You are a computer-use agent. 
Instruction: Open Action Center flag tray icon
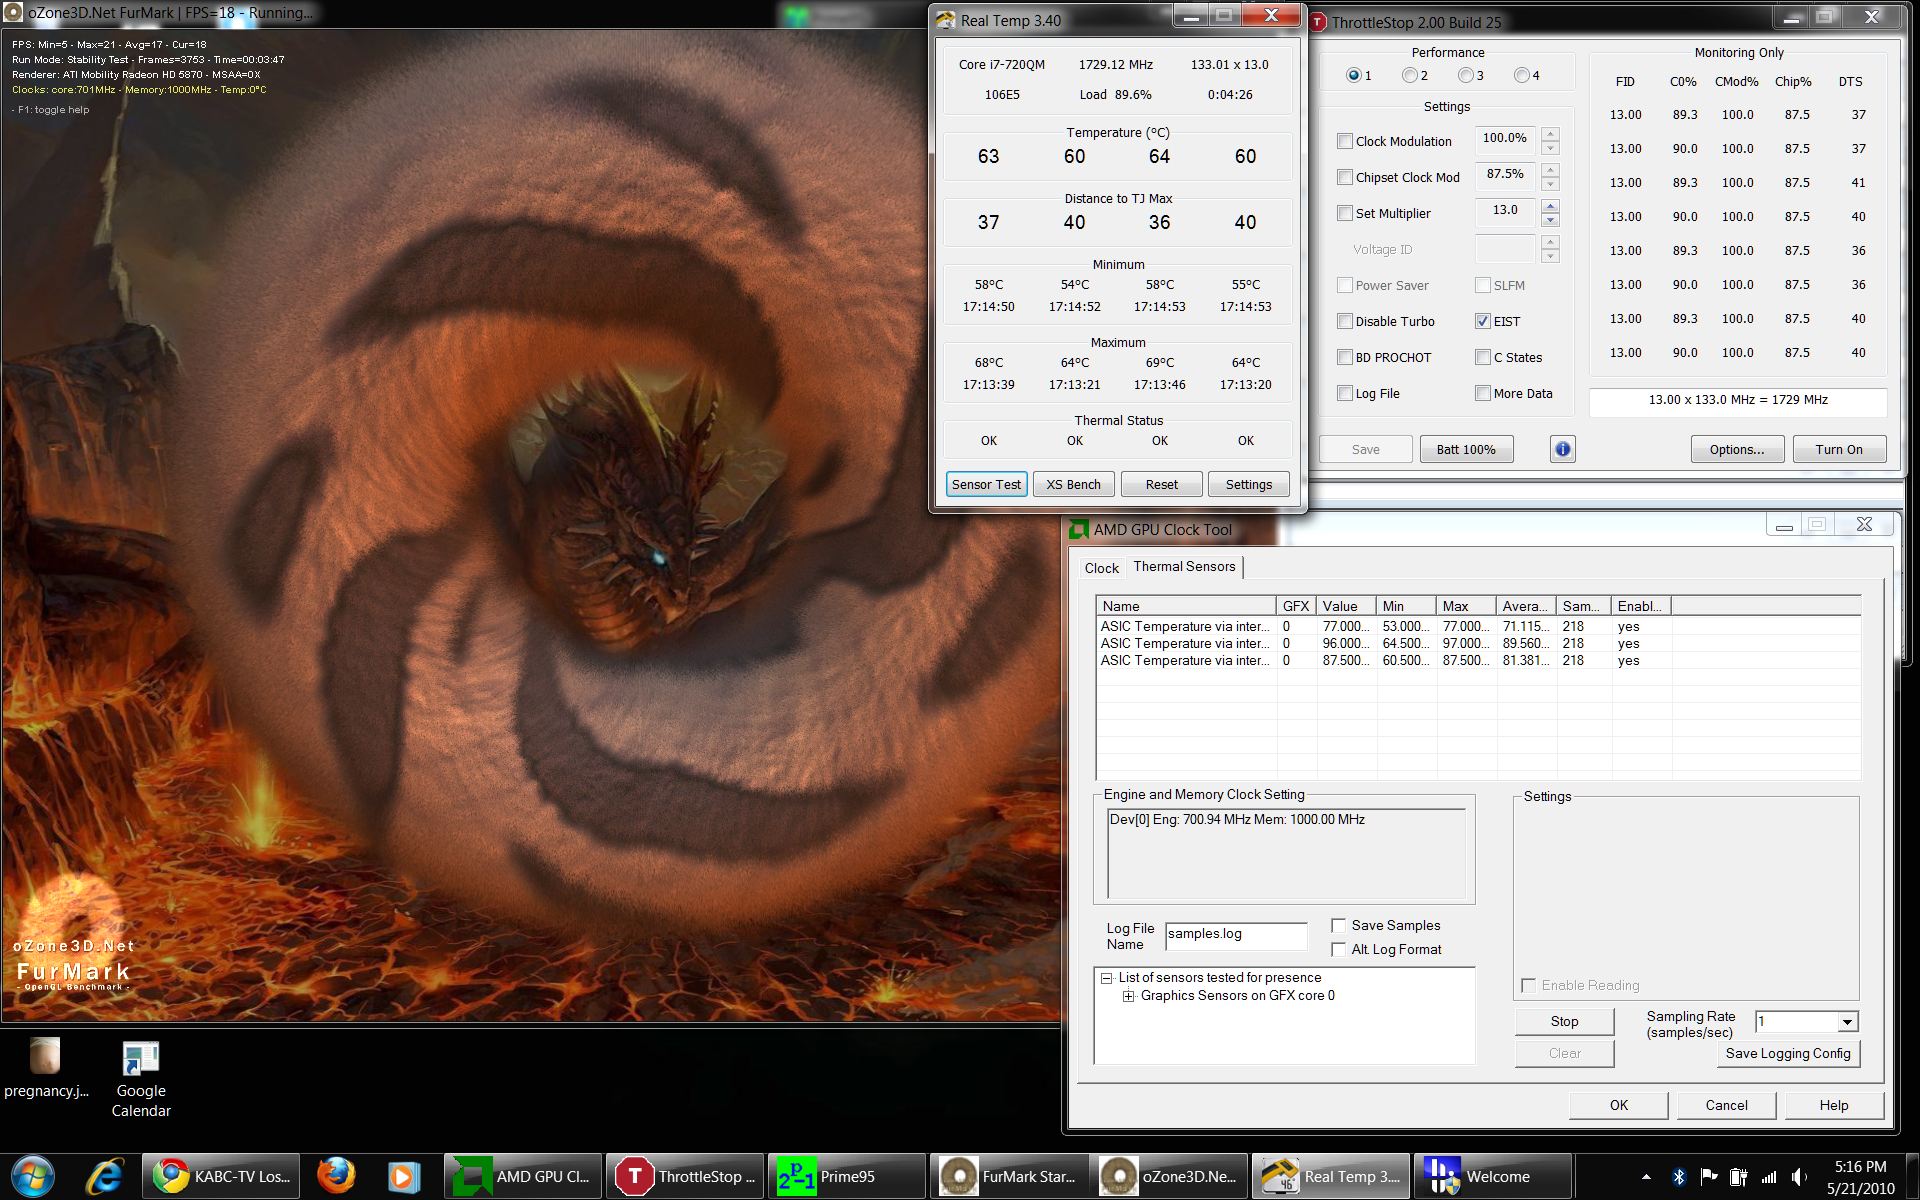(x=1708, y=1177)
